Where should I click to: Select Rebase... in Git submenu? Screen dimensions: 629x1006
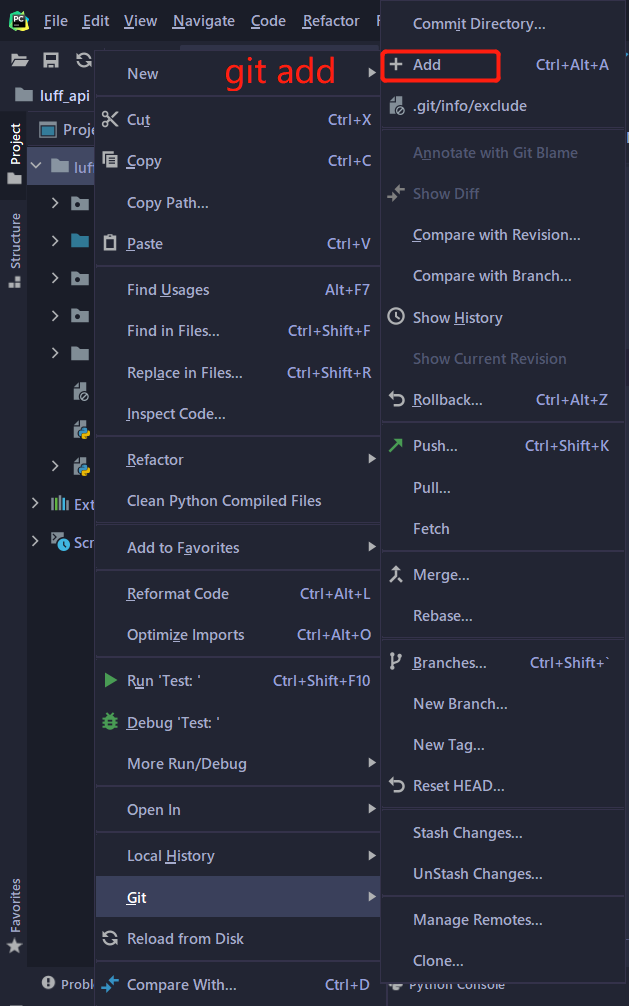tap(503, 616)
